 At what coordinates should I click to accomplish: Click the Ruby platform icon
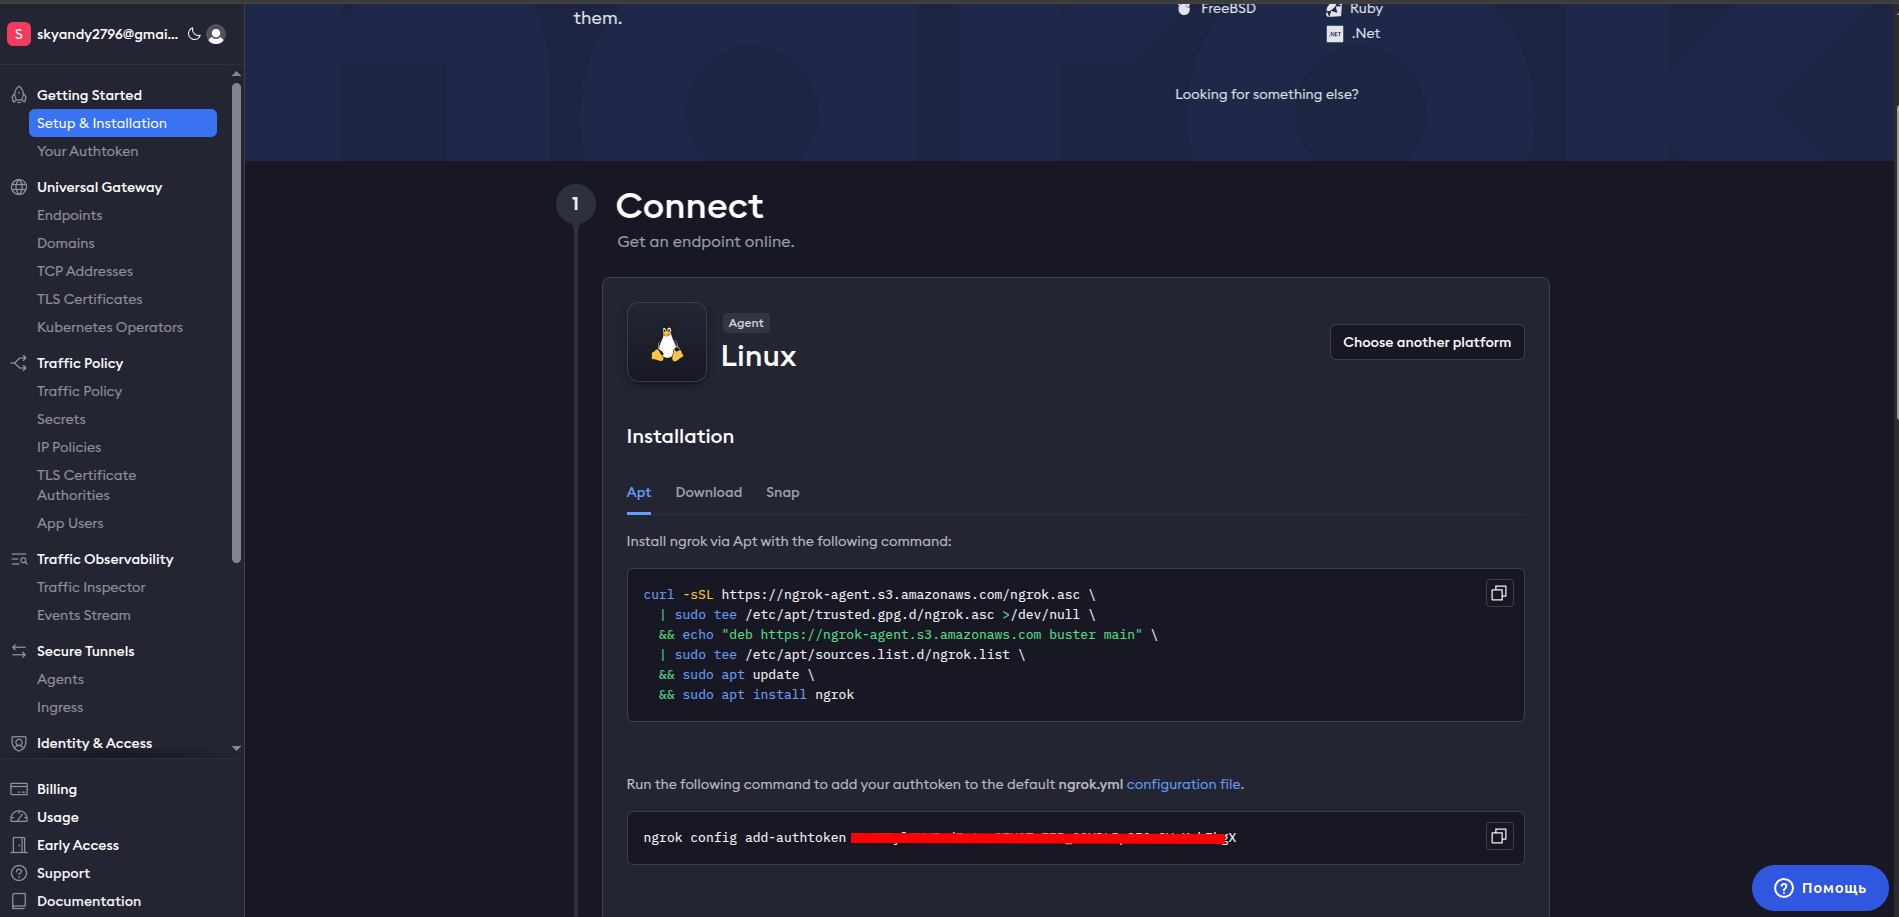(1335, 9)
